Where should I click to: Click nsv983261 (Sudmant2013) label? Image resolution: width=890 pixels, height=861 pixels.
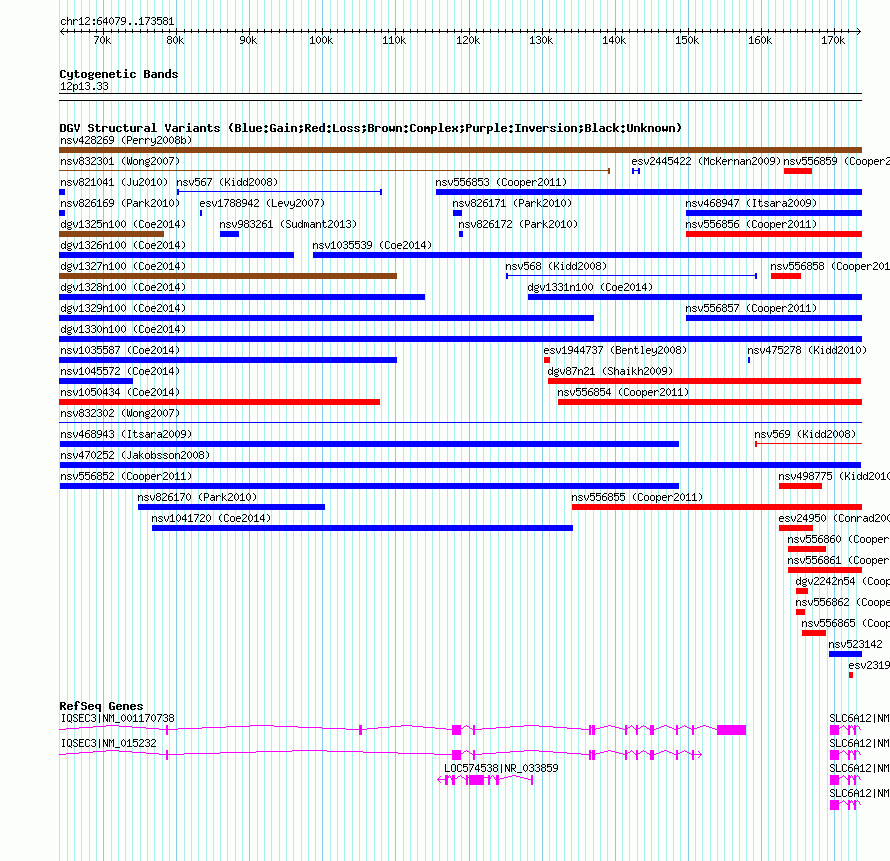pyautogui.click(x=288, y=224)
